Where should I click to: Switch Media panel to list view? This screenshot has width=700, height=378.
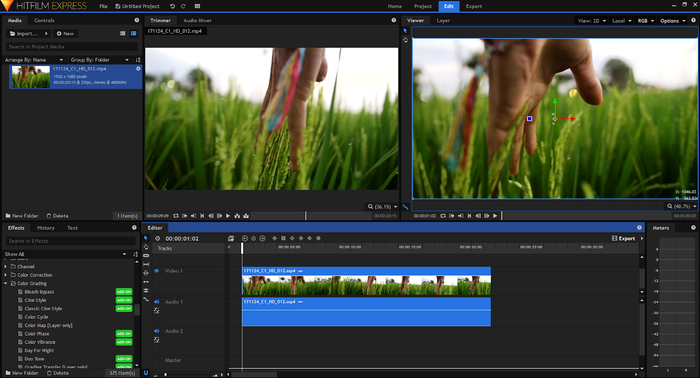pyautogui.click(x=122, y=33)
